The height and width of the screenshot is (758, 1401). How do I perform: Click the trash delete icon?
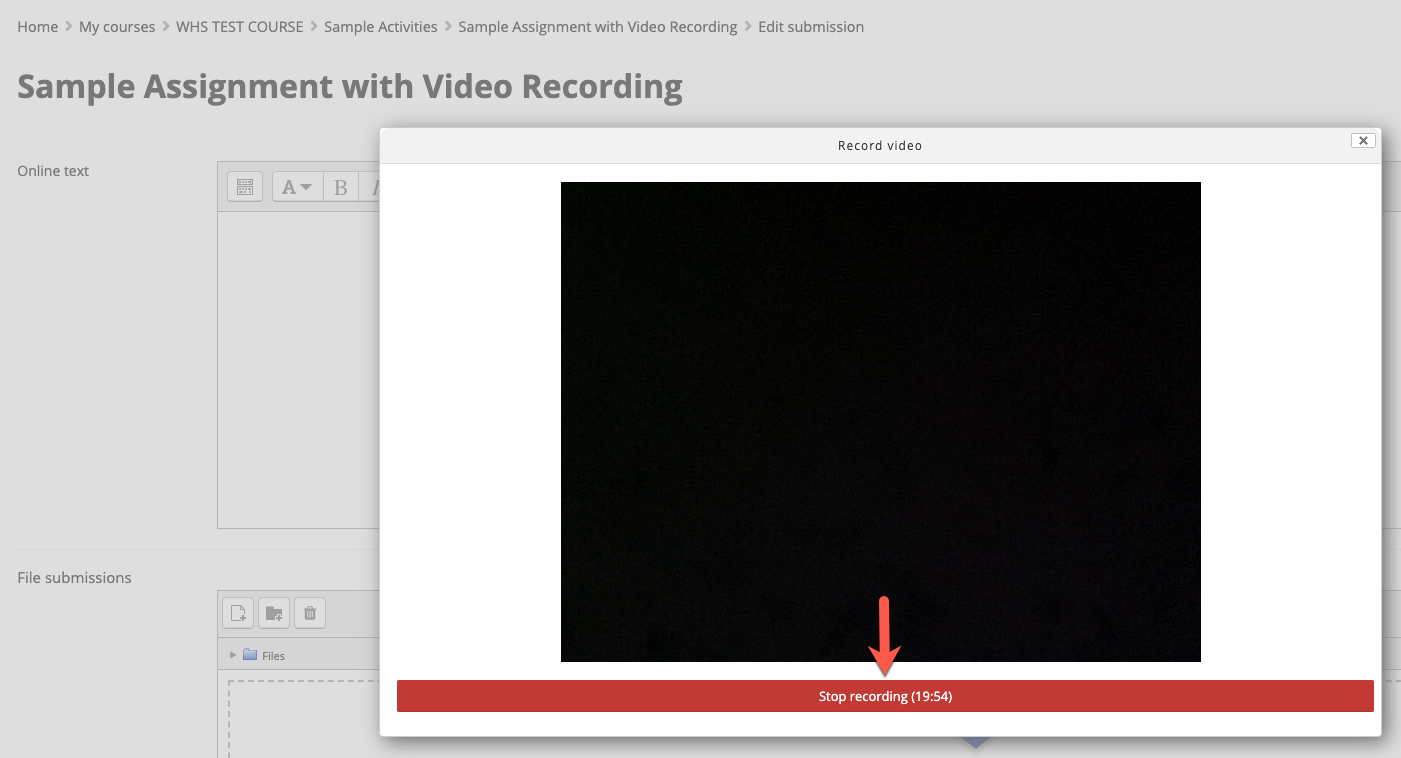click(x=310, y=613)
